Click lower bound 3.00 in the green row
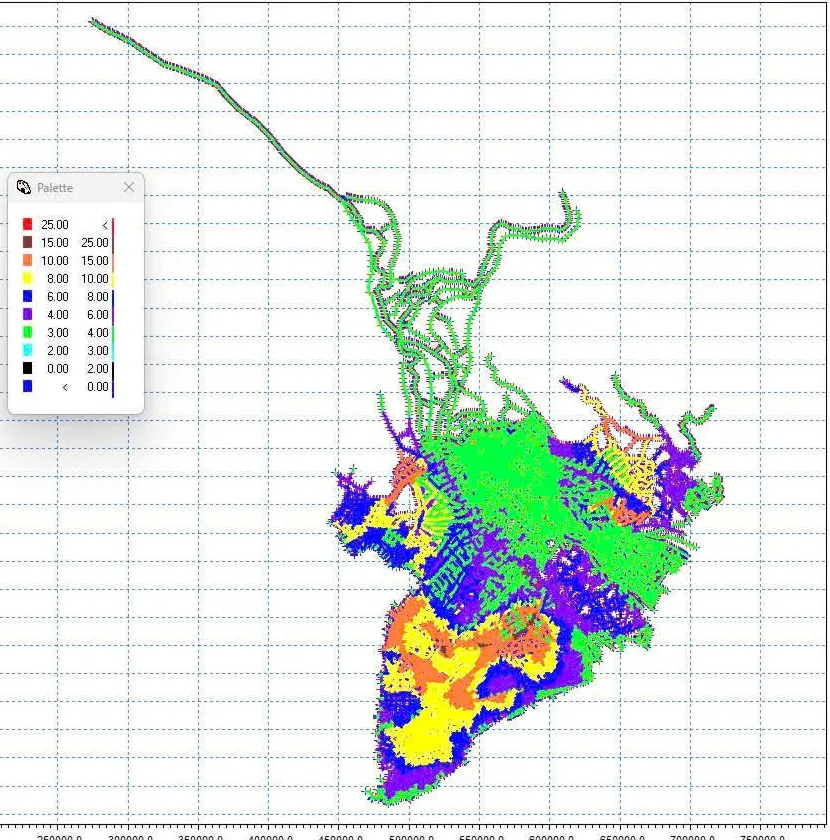The image size is (830, 840). click(58, 333)
